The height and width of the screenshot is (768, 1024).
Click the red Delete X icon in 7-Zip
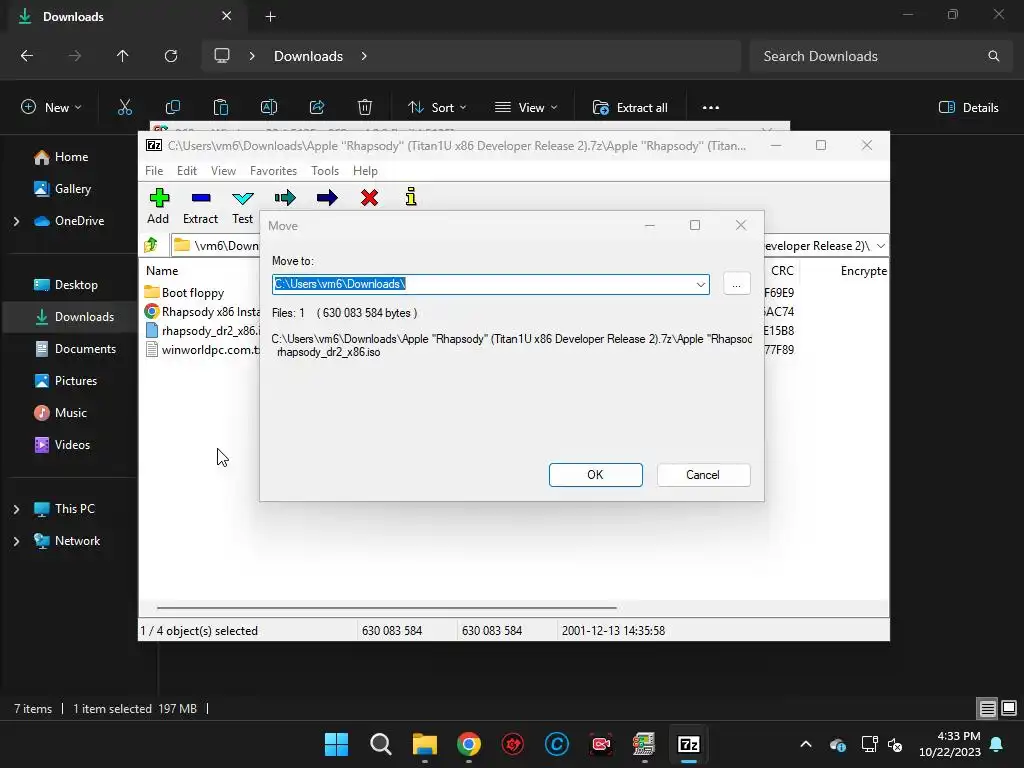coord(370,198)
